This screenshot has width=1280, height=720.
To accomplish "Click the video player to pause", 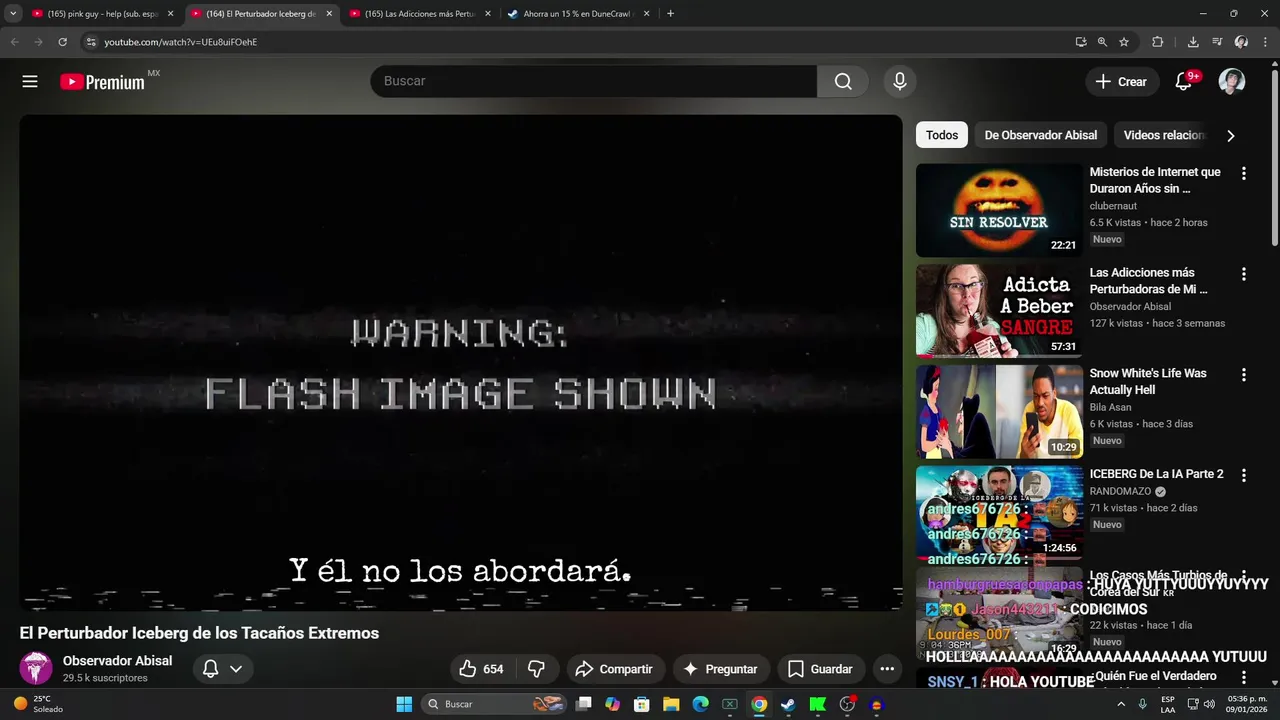I will pyautogui.click(x=461, y=363).
